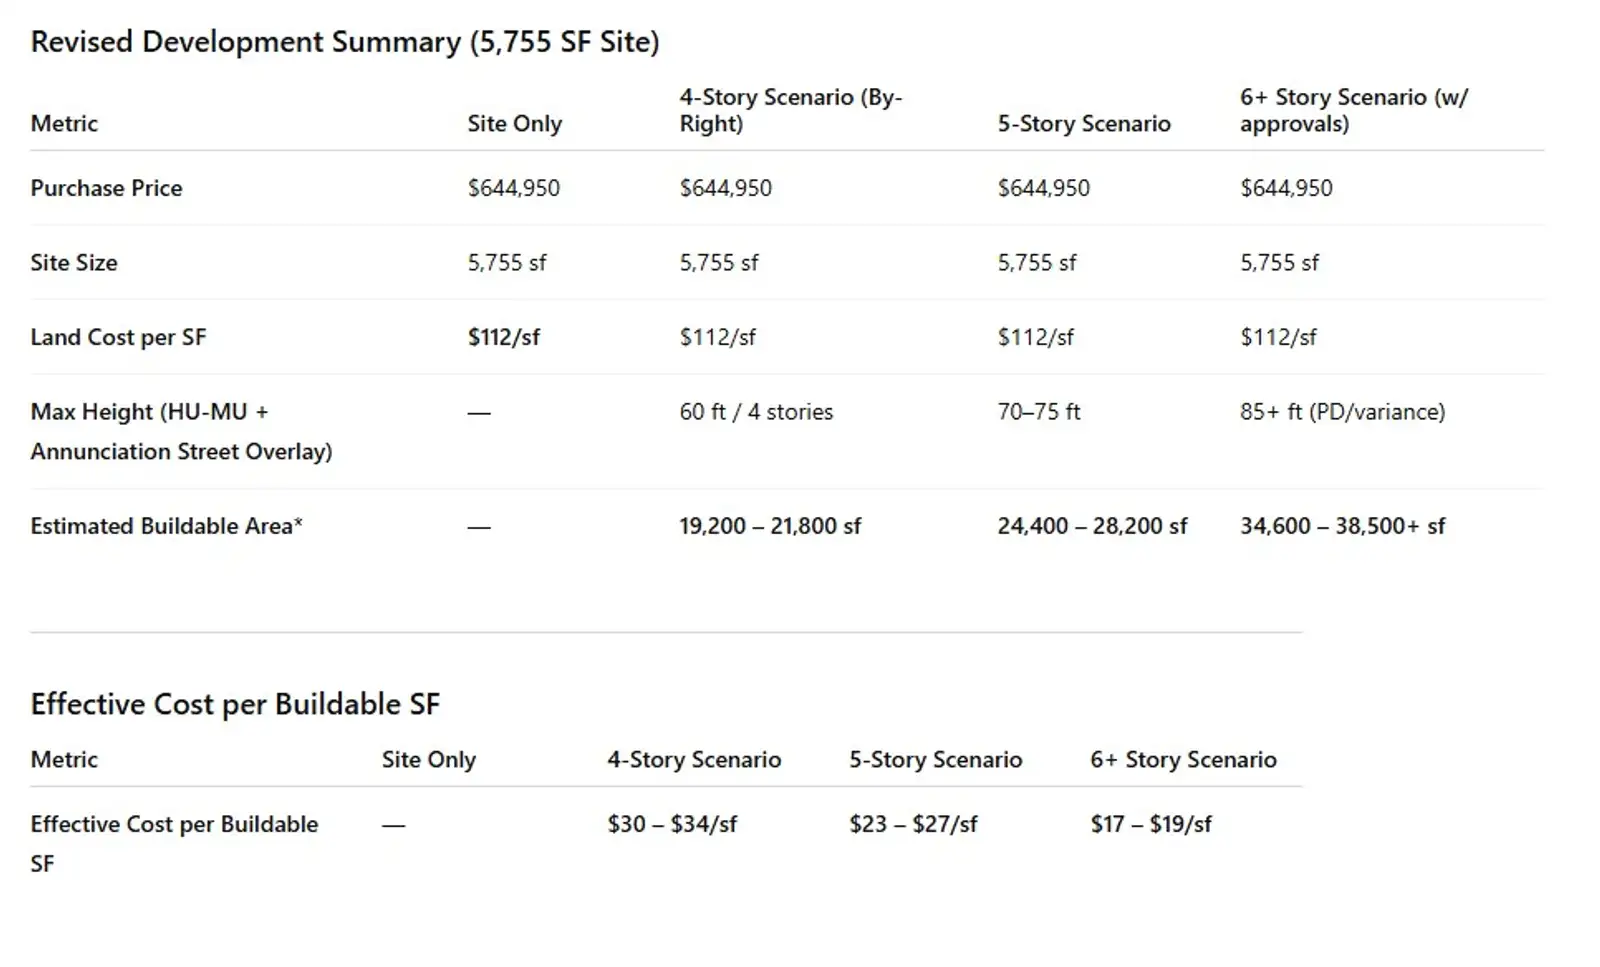Select the Purchase Price row label
The height and width of the screenshot is (967, 1600).
pos(106,188)
